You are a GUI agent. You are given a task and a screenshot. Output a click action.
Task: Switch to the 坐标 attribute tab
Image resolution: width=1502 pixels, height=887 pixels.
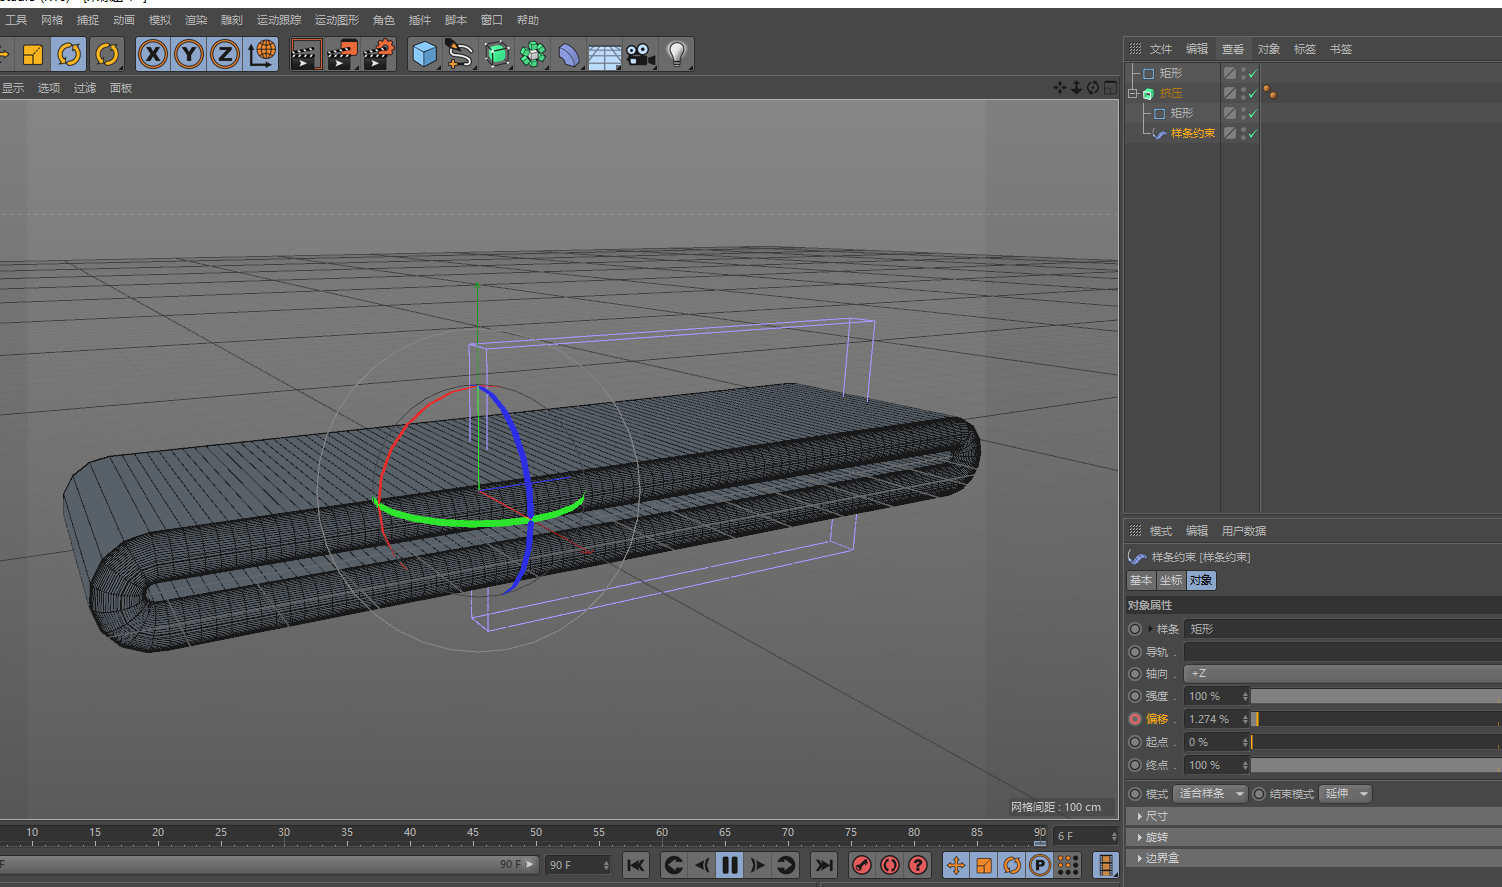point(1171,580)
